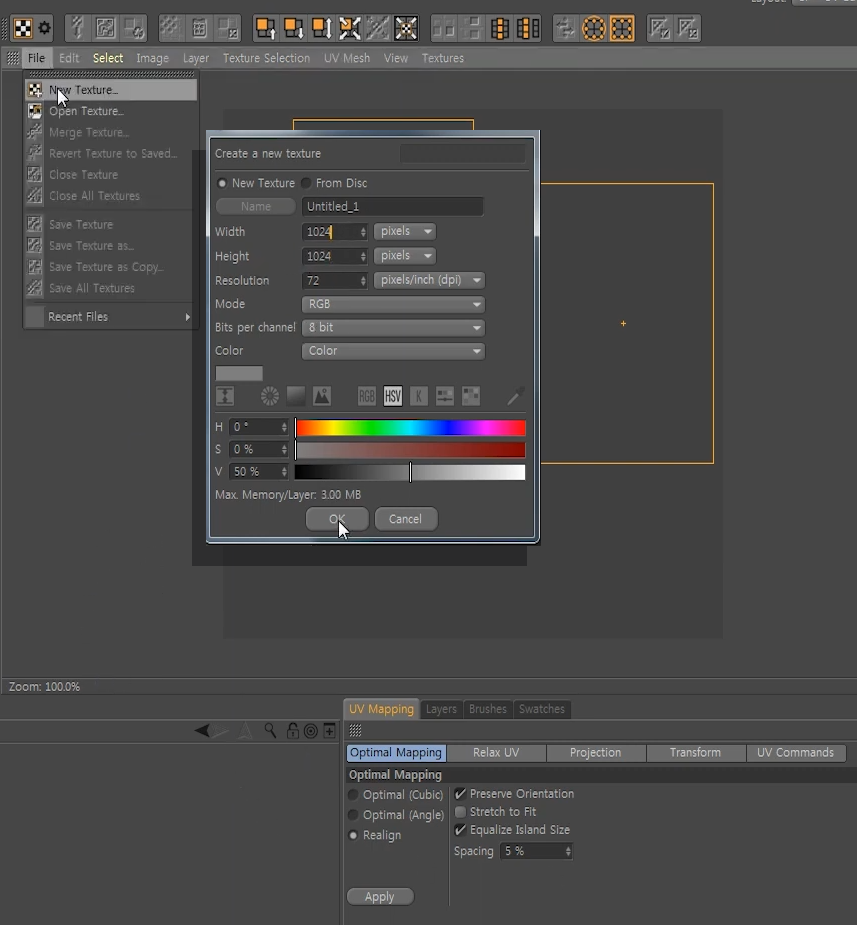The height and width of the screenshot is (925, 857).
Task: Click the Spacing 5 % stepper arrows
Action: click(x=568, y=851)
